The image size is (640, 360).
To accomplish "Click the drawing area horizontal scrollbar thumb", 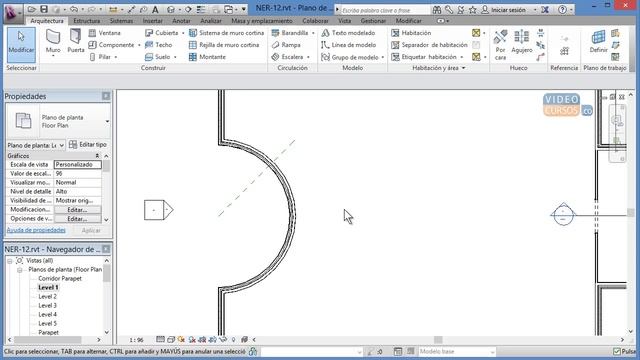I will (x=438, y=340).
